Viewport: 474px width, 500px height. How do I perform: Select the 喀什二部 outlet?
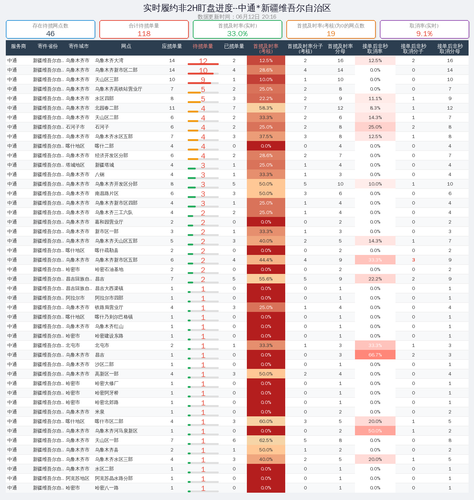pos(104,146)
